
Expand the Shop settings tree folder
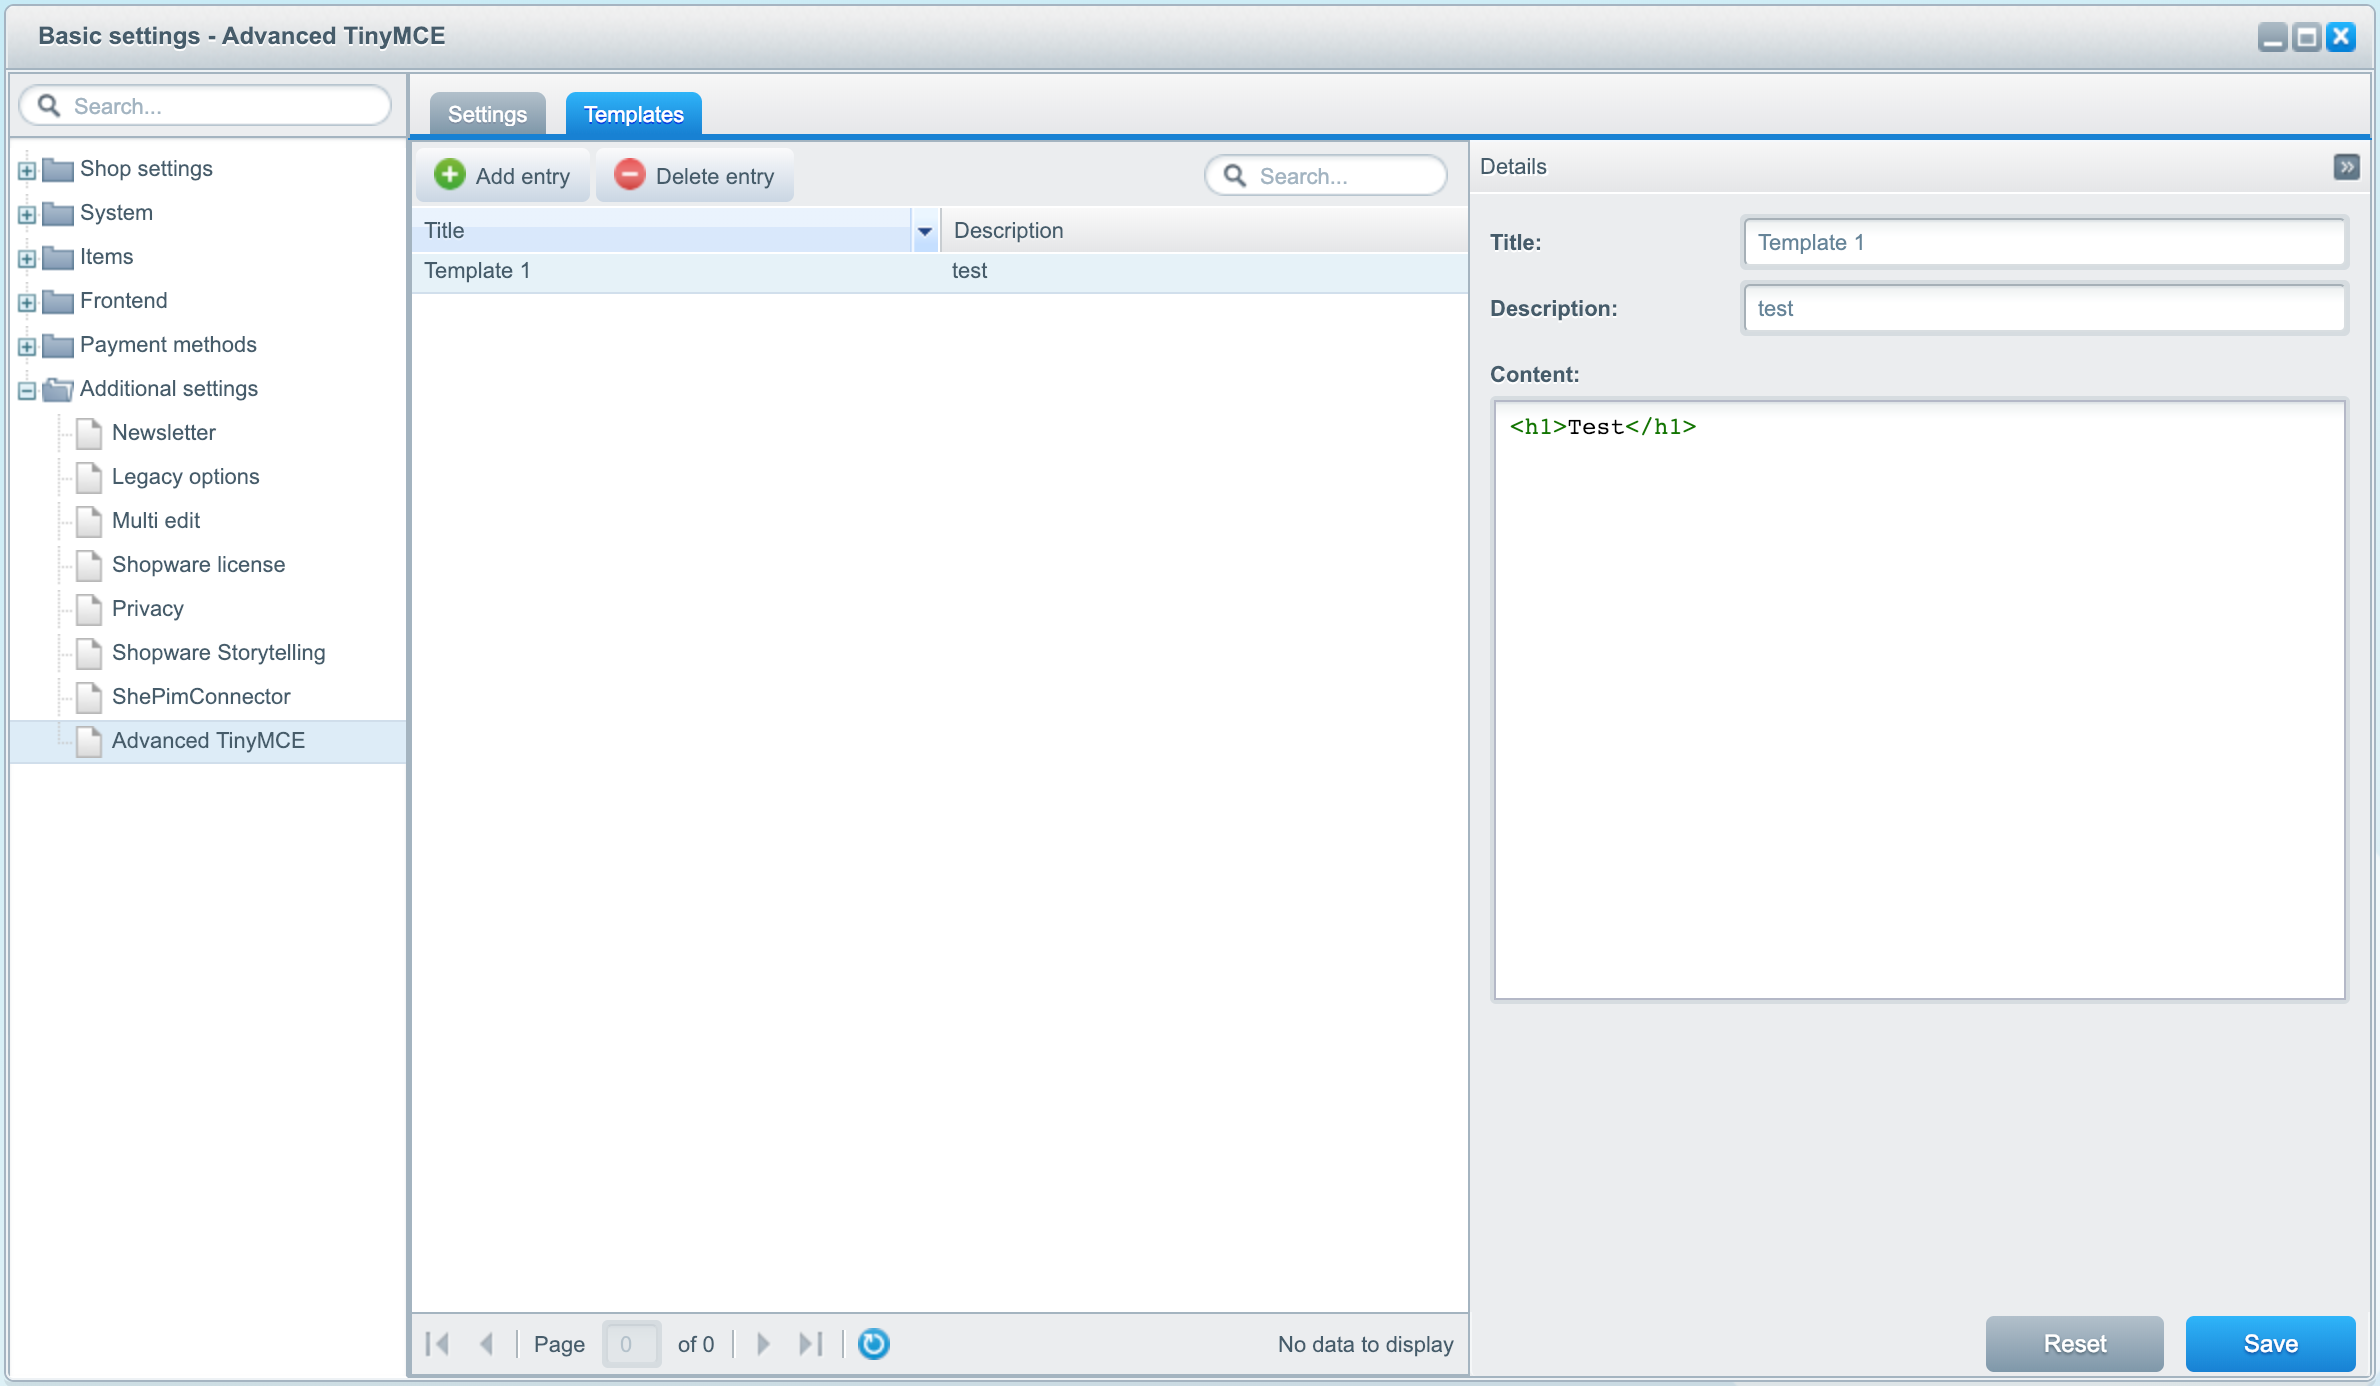[28, 168]
